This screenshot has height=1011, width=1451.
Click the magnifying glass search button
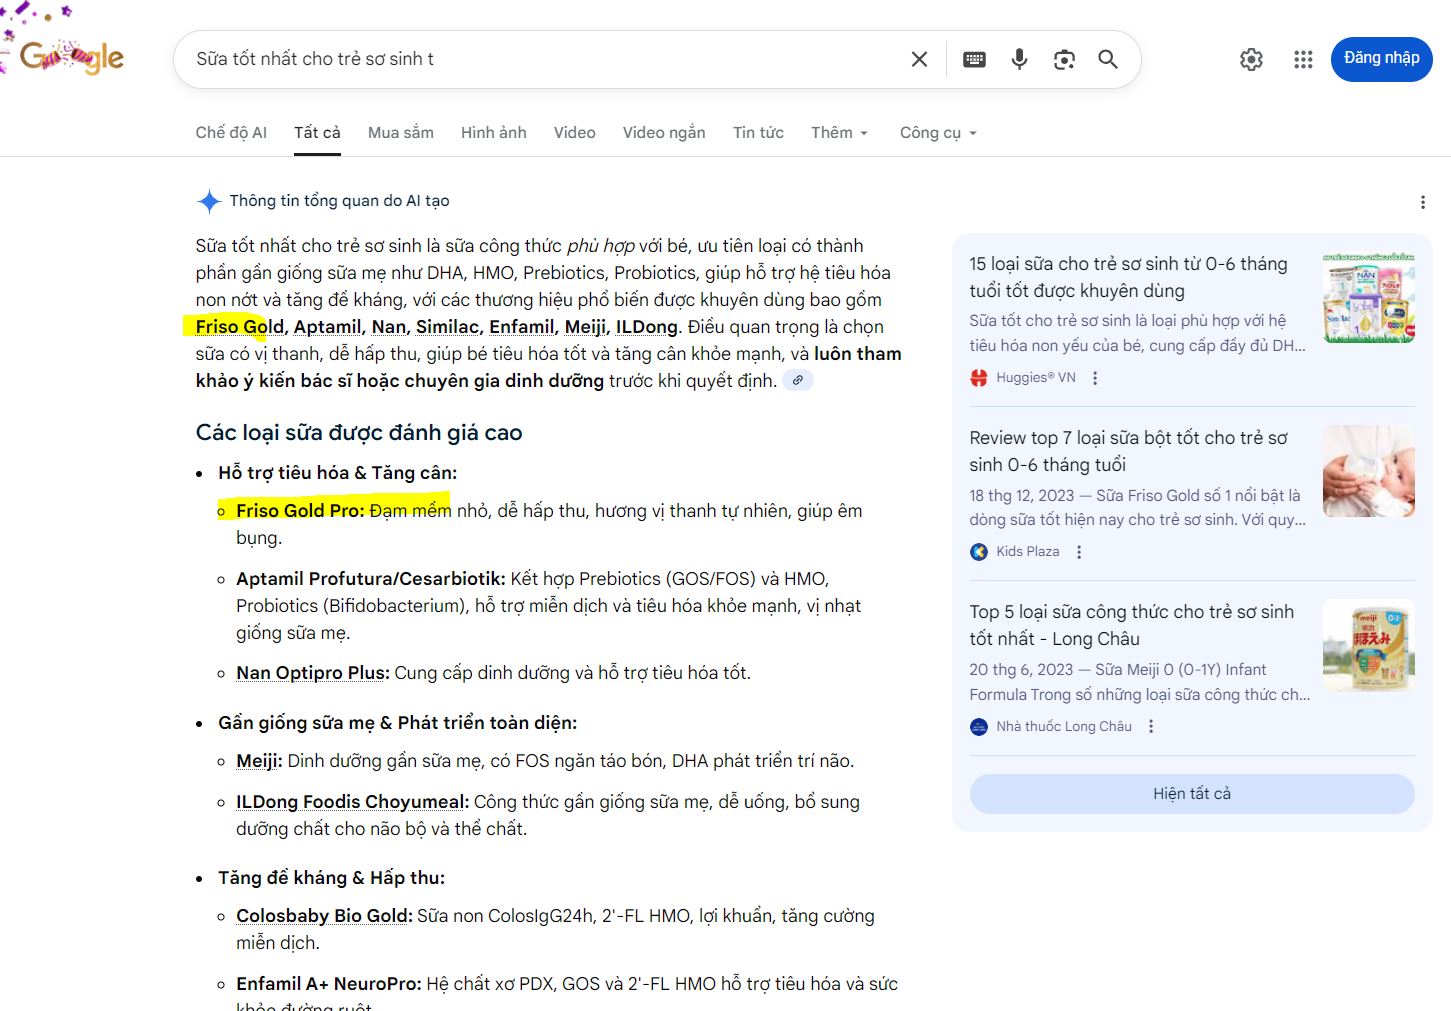click(1108, 59)
